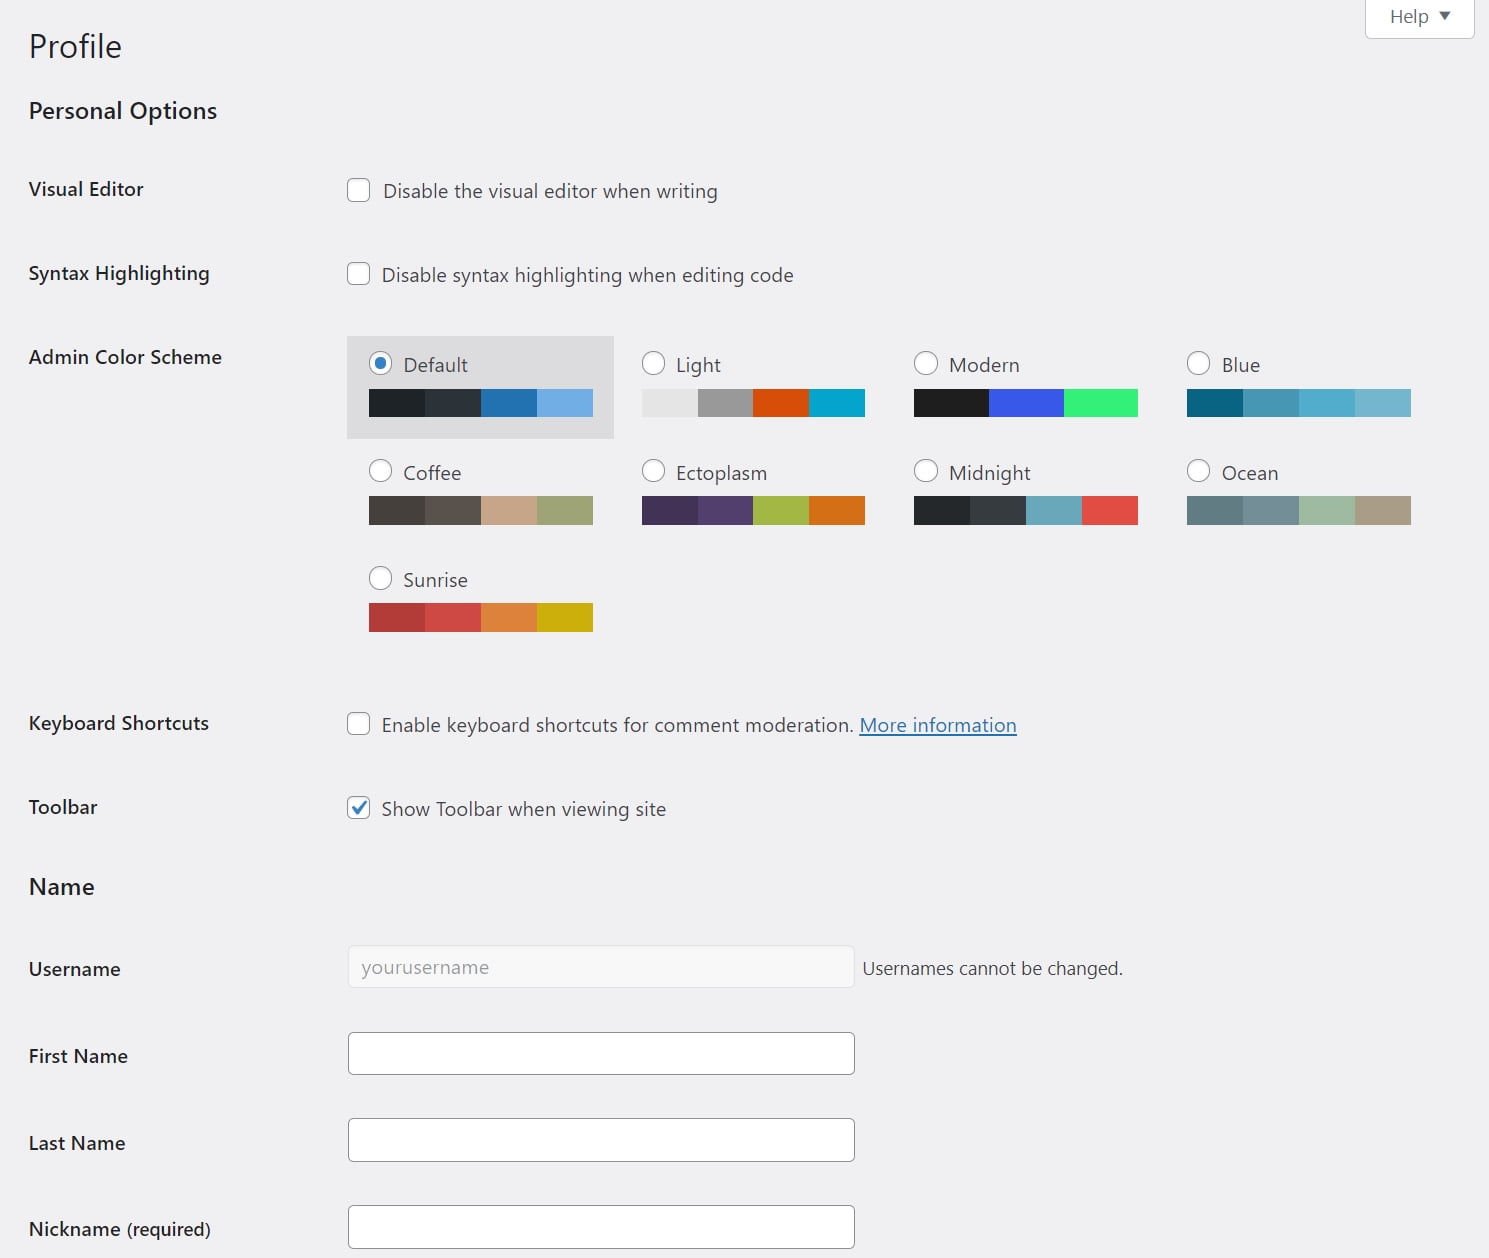Select the Default color scheme radio button

click(380, 363)
